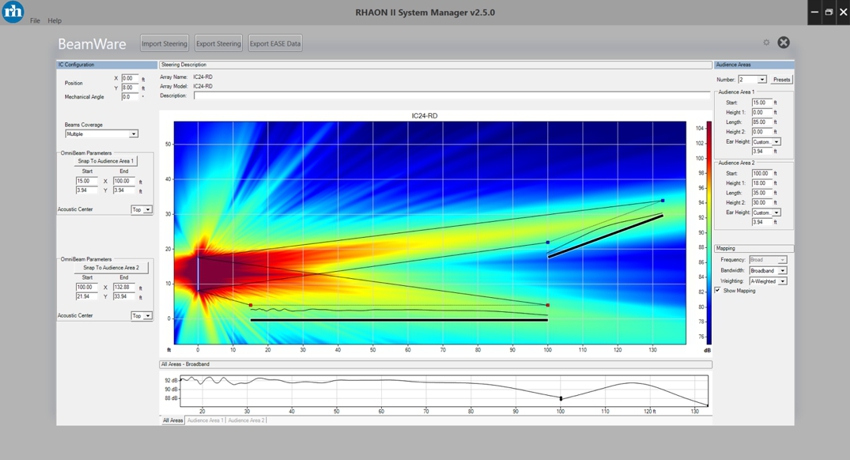Toggle the Show Mapping checkbox
Screen dimensions: 850x460
(x=718, y=290)
